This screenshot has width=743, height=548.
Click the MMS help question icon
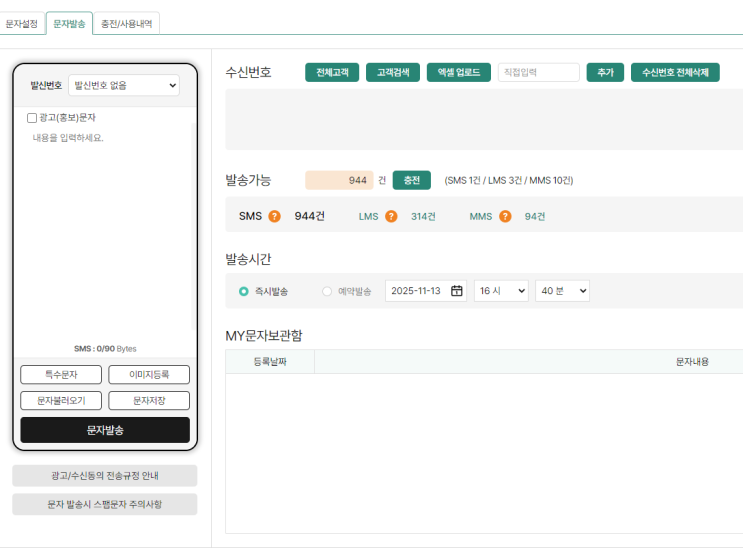505,217
